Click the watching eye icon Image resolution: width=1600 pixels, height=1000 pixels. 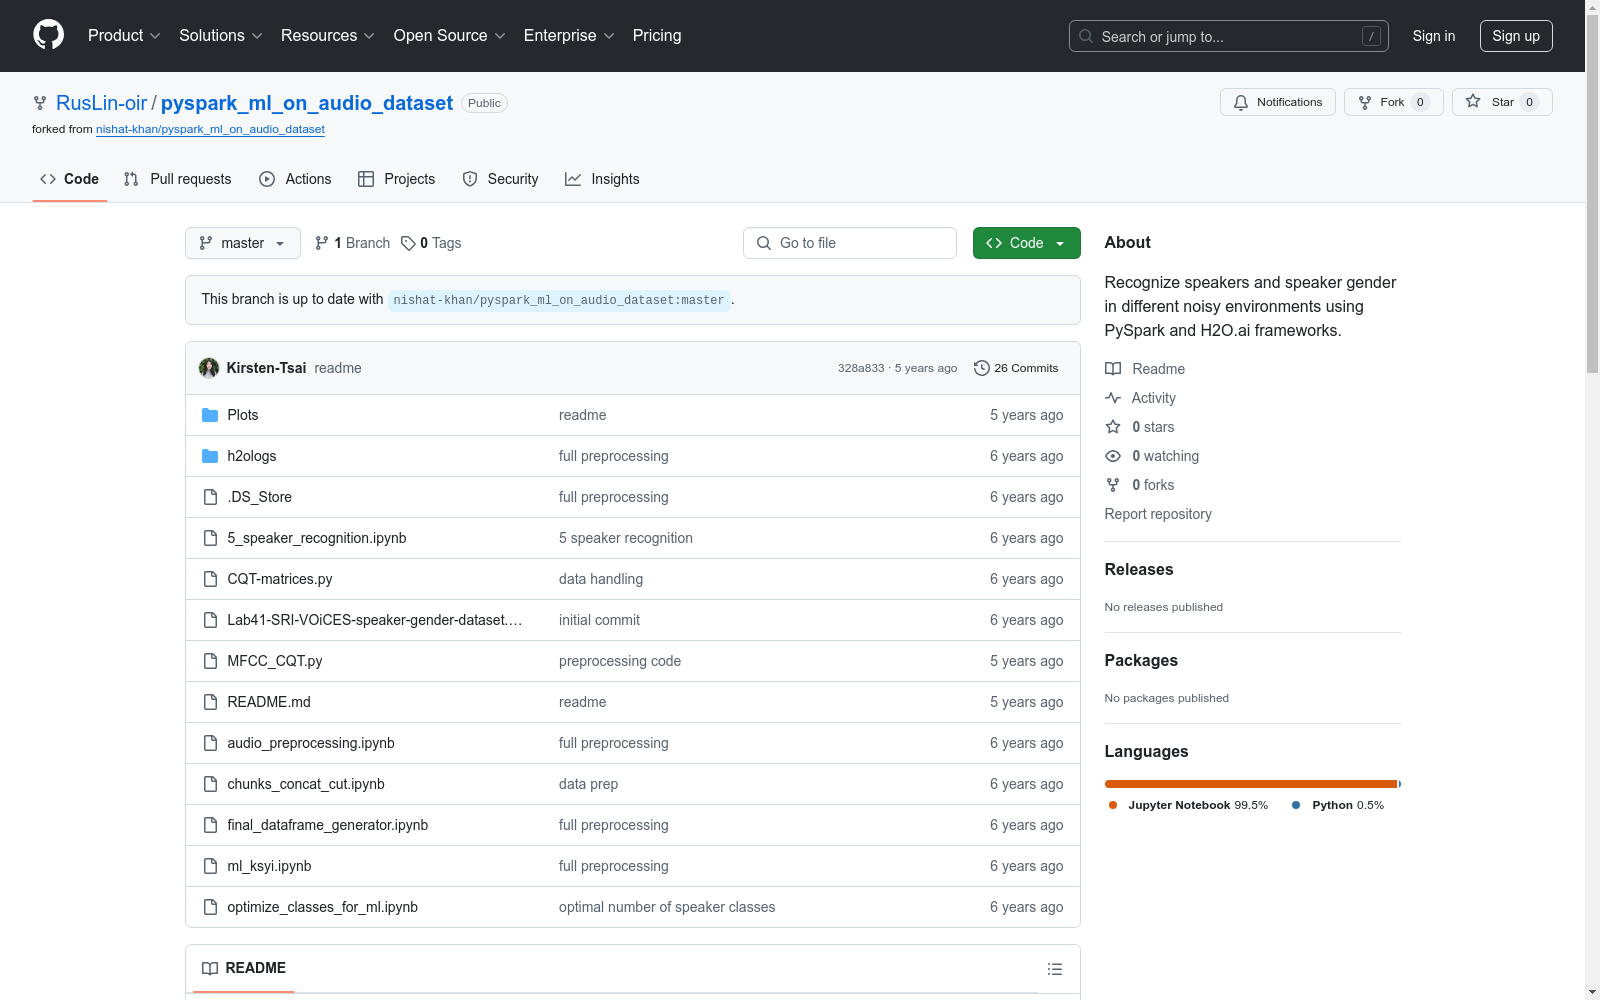click(x=1113, y=456)
